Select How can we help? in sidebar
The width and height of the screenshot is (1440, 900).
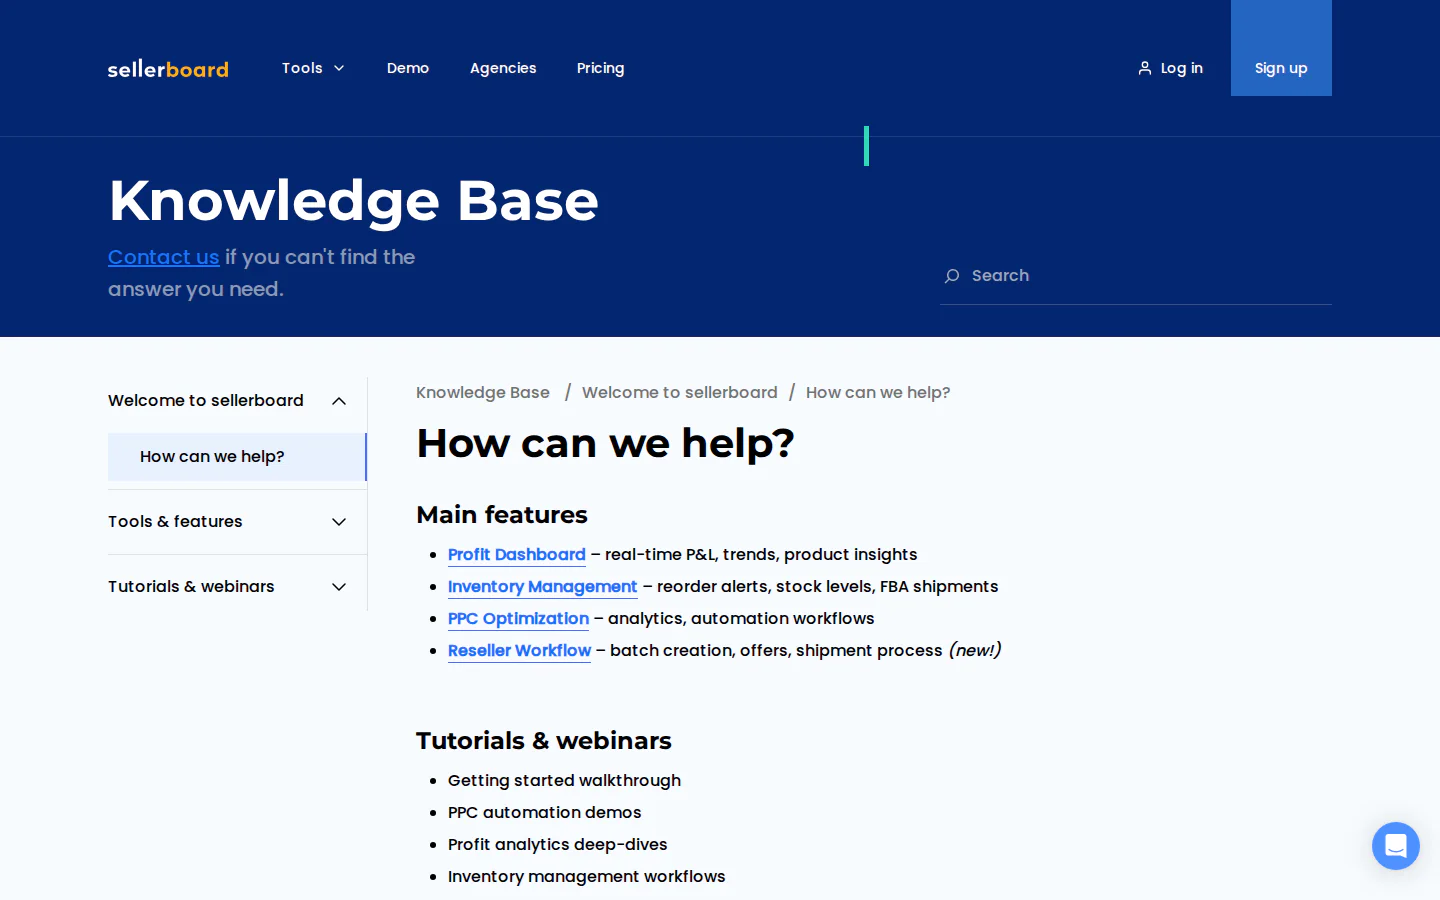(237, 457)
